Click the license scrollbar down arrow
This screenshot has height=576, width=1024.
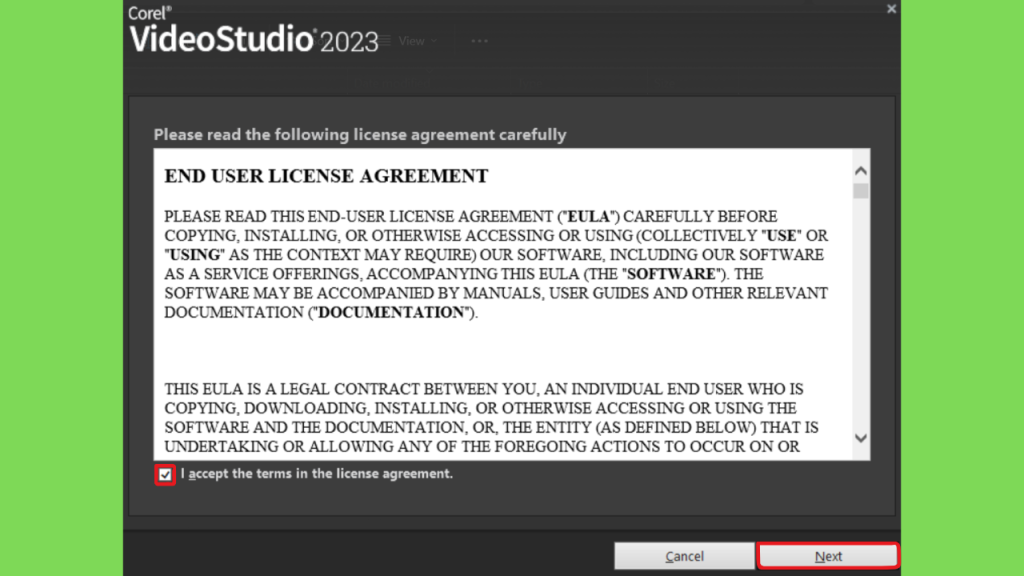coord(861,438)
